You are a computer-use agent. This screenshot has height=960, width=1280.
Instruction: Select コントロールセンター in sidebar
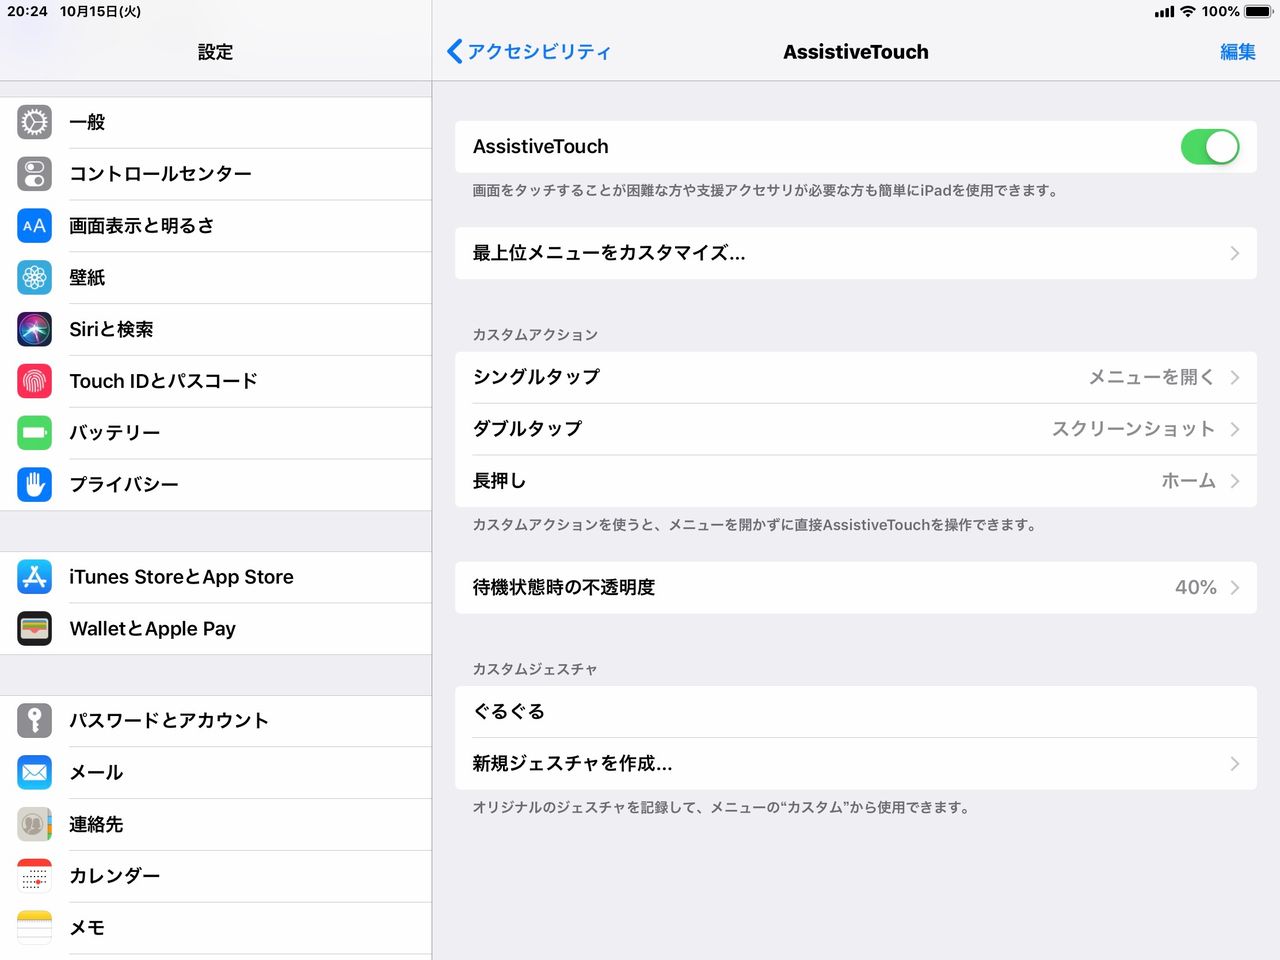click(216, 174)
